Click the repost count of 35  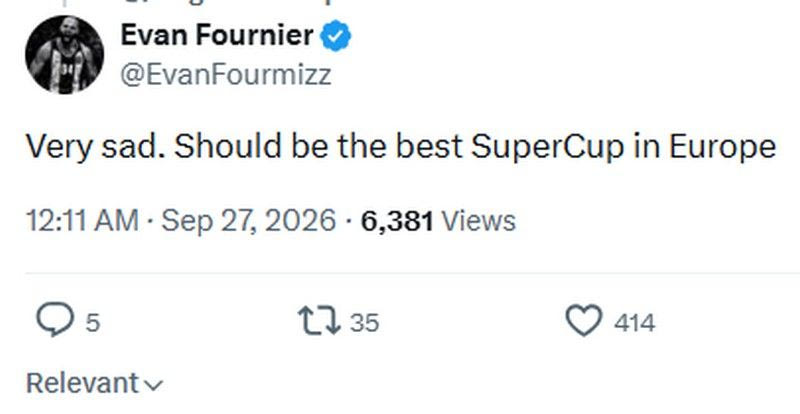(x=364, y=323)
